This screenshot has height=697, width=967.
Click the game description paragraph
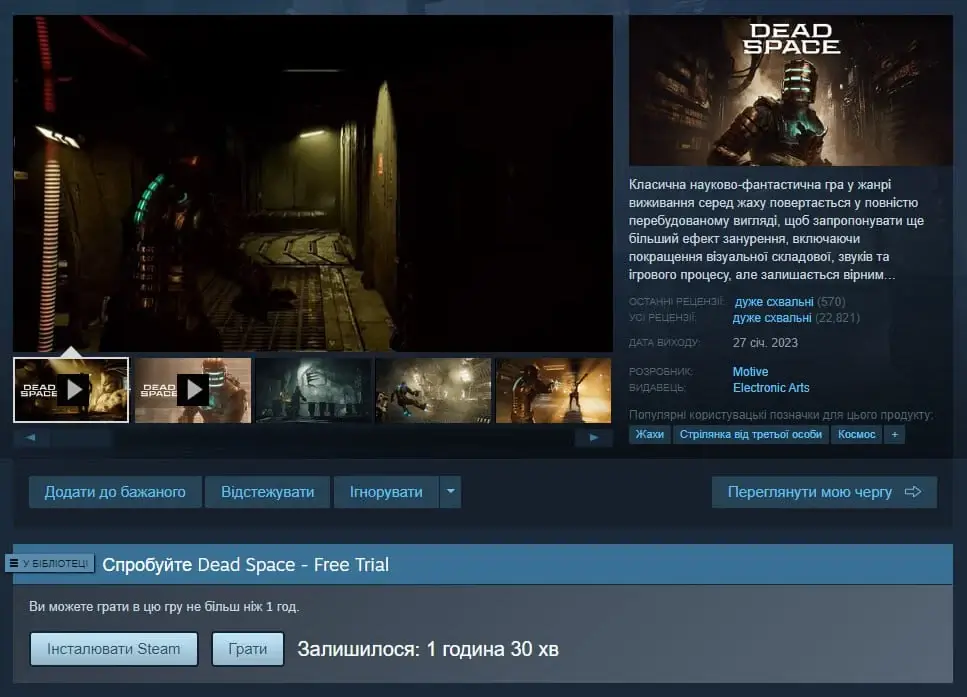pyautogui.click(x=777, y=229)
